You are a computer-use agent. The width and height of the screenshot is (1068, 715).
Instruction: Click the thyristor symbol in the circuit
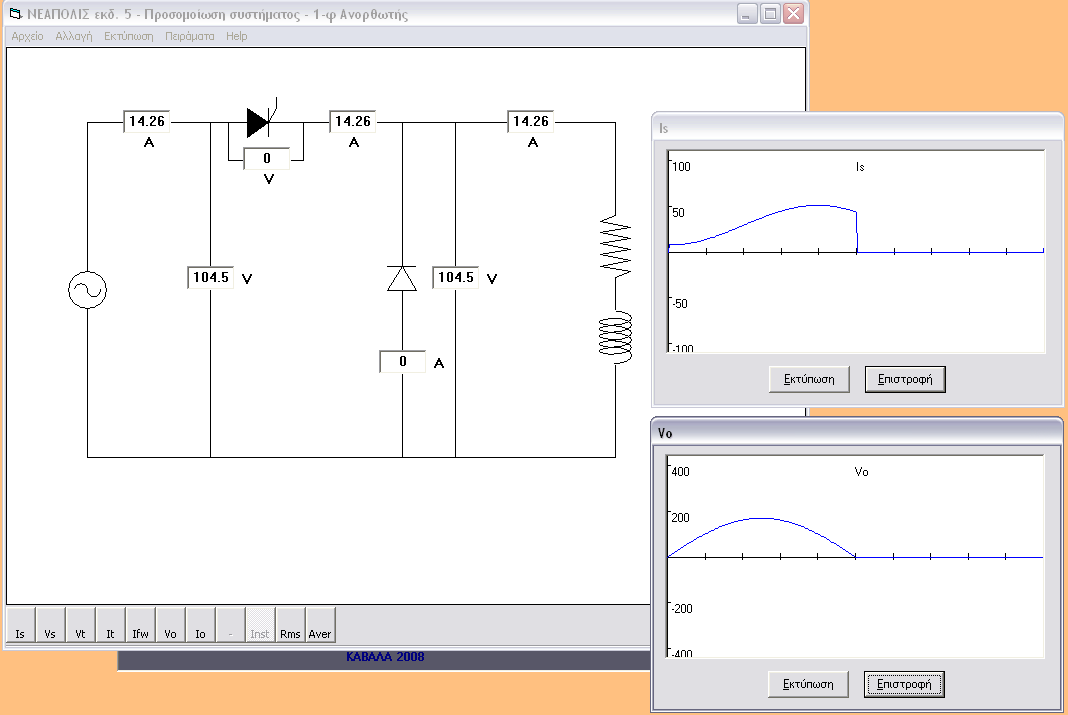point(261,121)
